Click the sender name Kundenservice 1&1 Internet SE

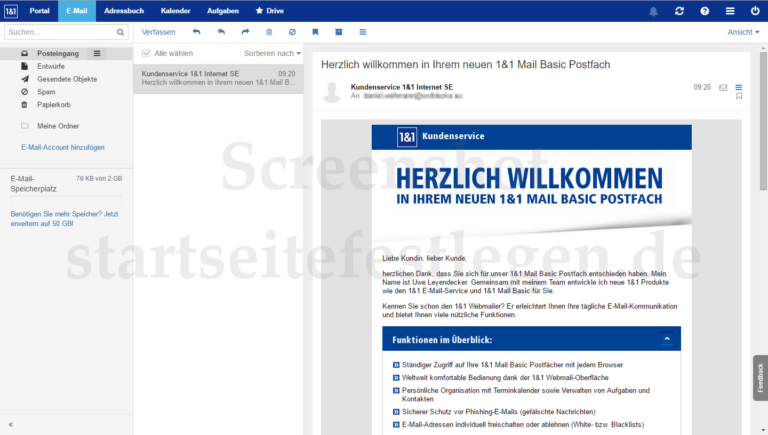pyautogui.click(x=402, y=87)
